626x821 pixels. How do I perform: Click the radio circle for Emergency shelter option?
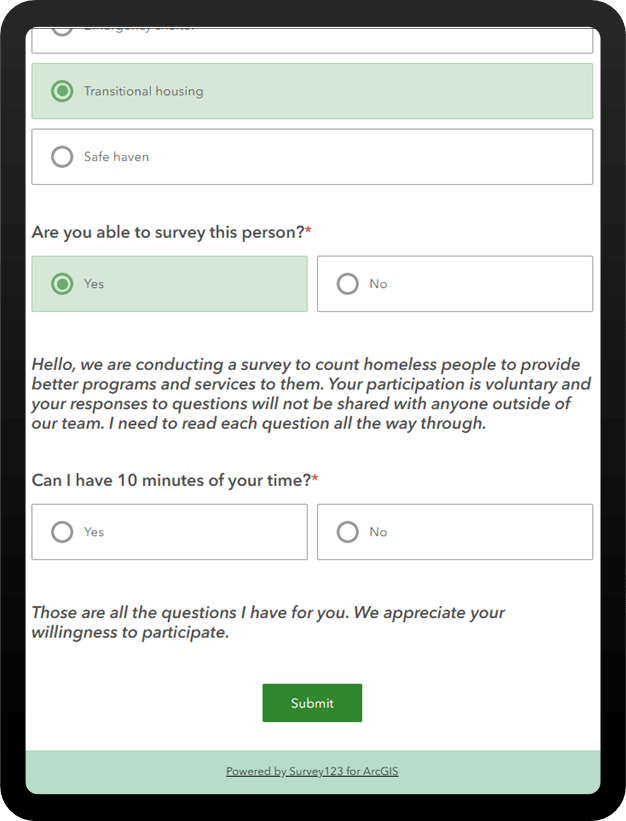tap(61, 25)
